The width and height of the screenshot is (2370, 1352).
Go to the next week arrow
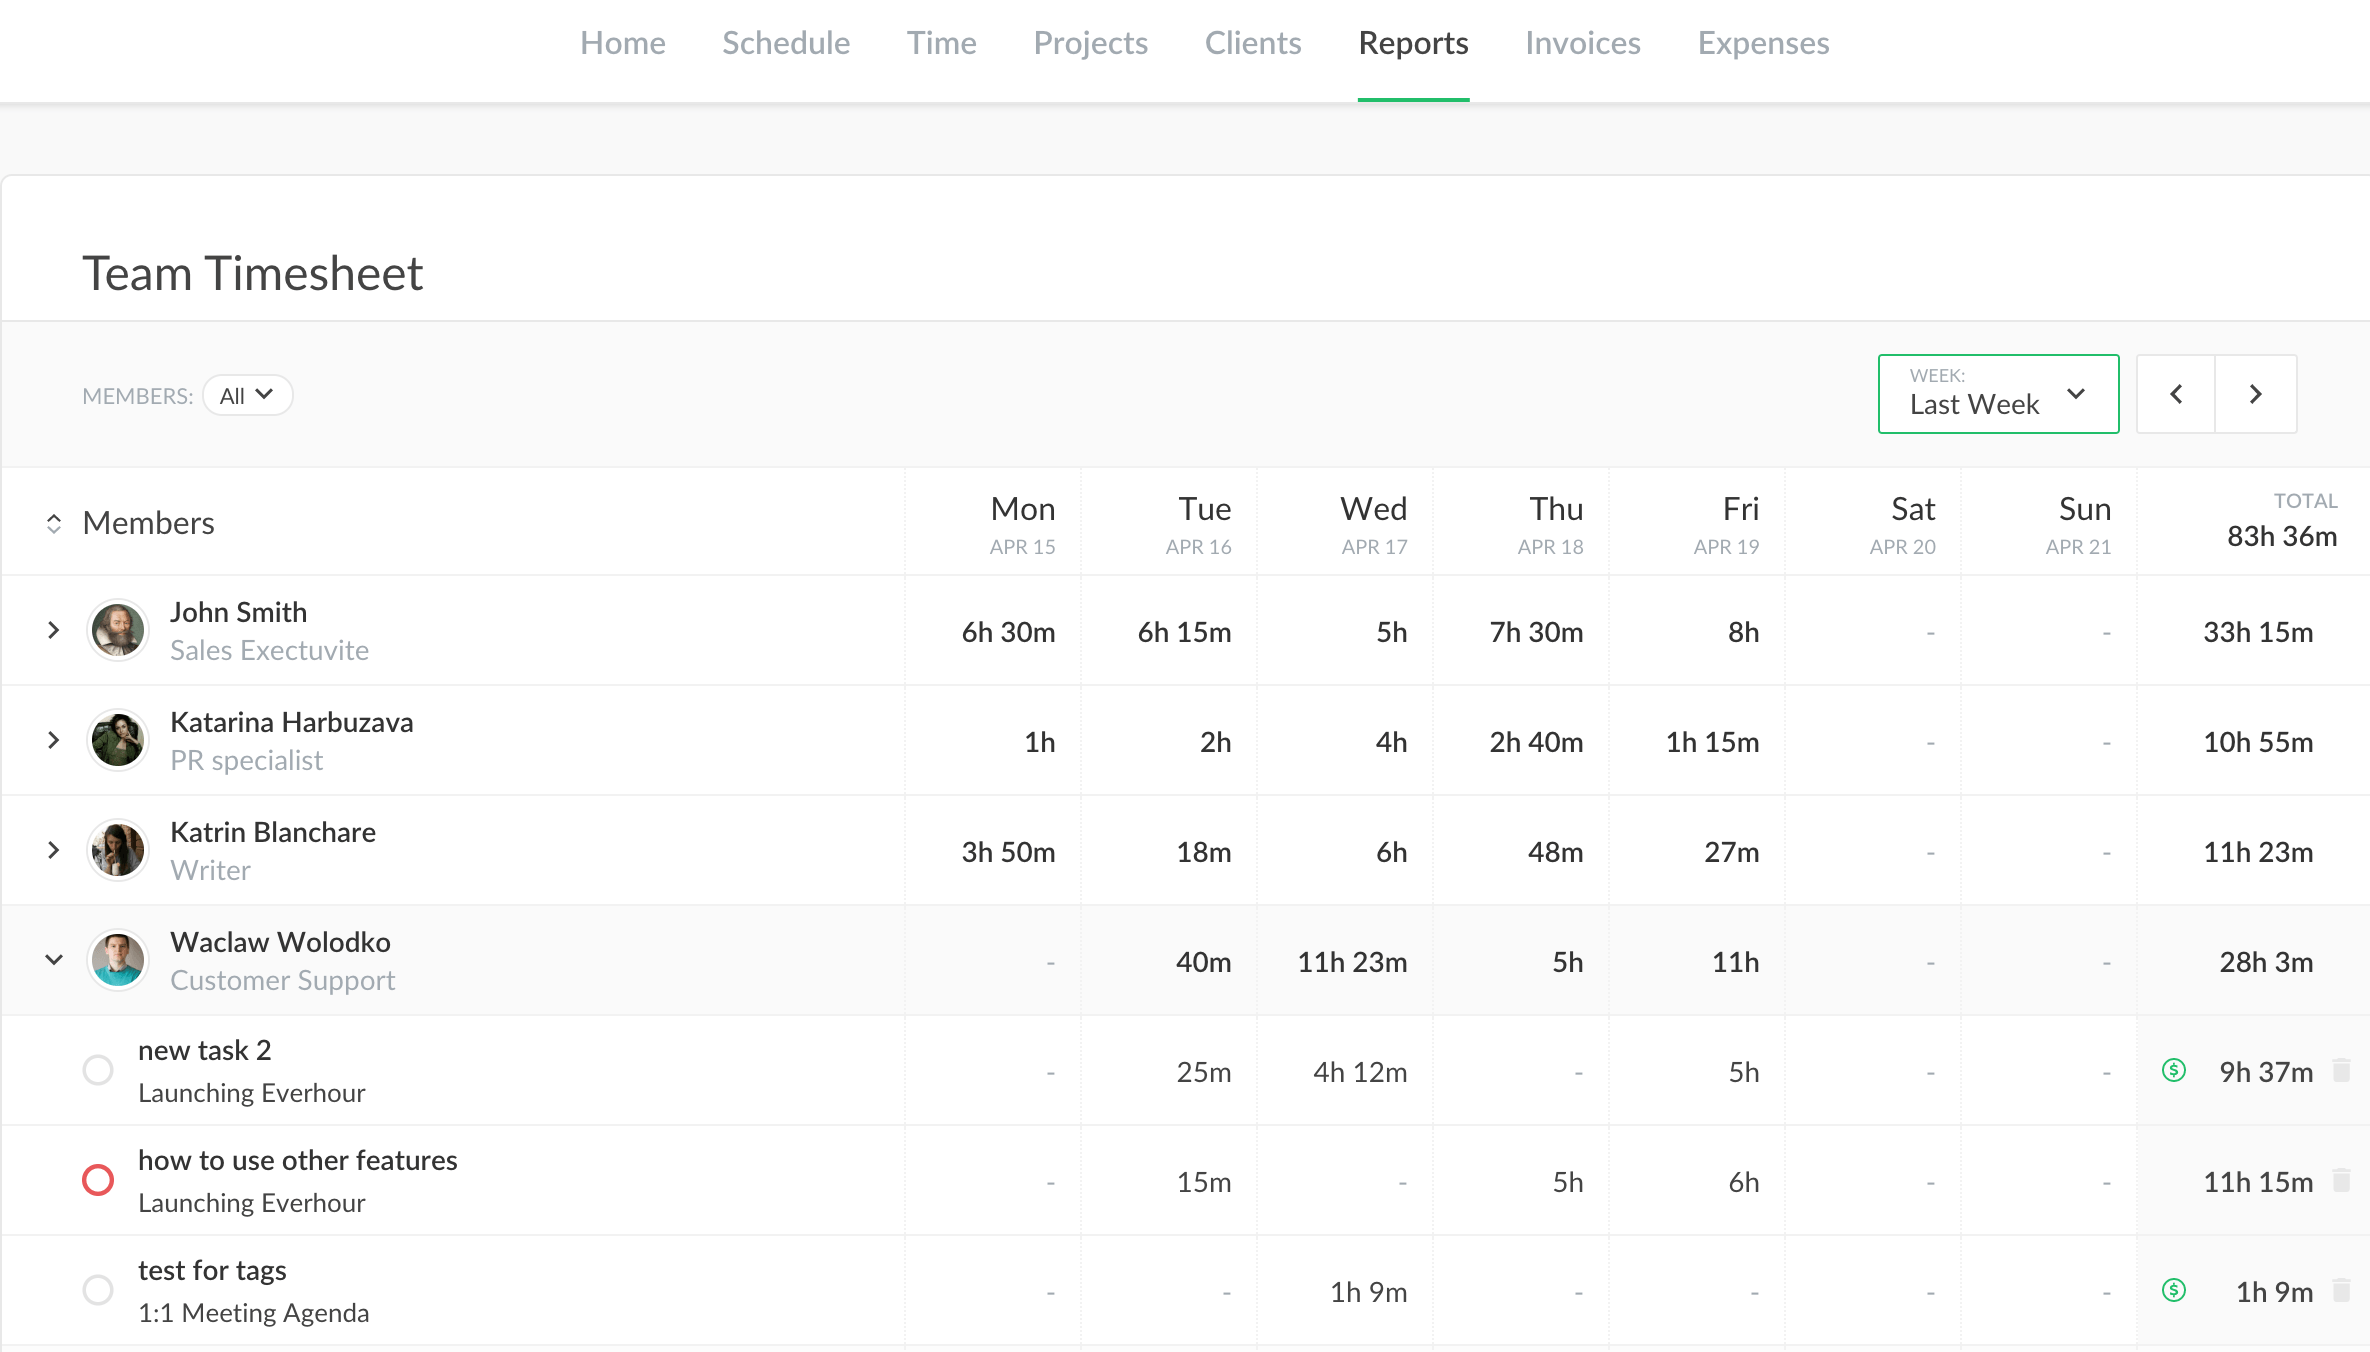click(x=2256, y=394)
